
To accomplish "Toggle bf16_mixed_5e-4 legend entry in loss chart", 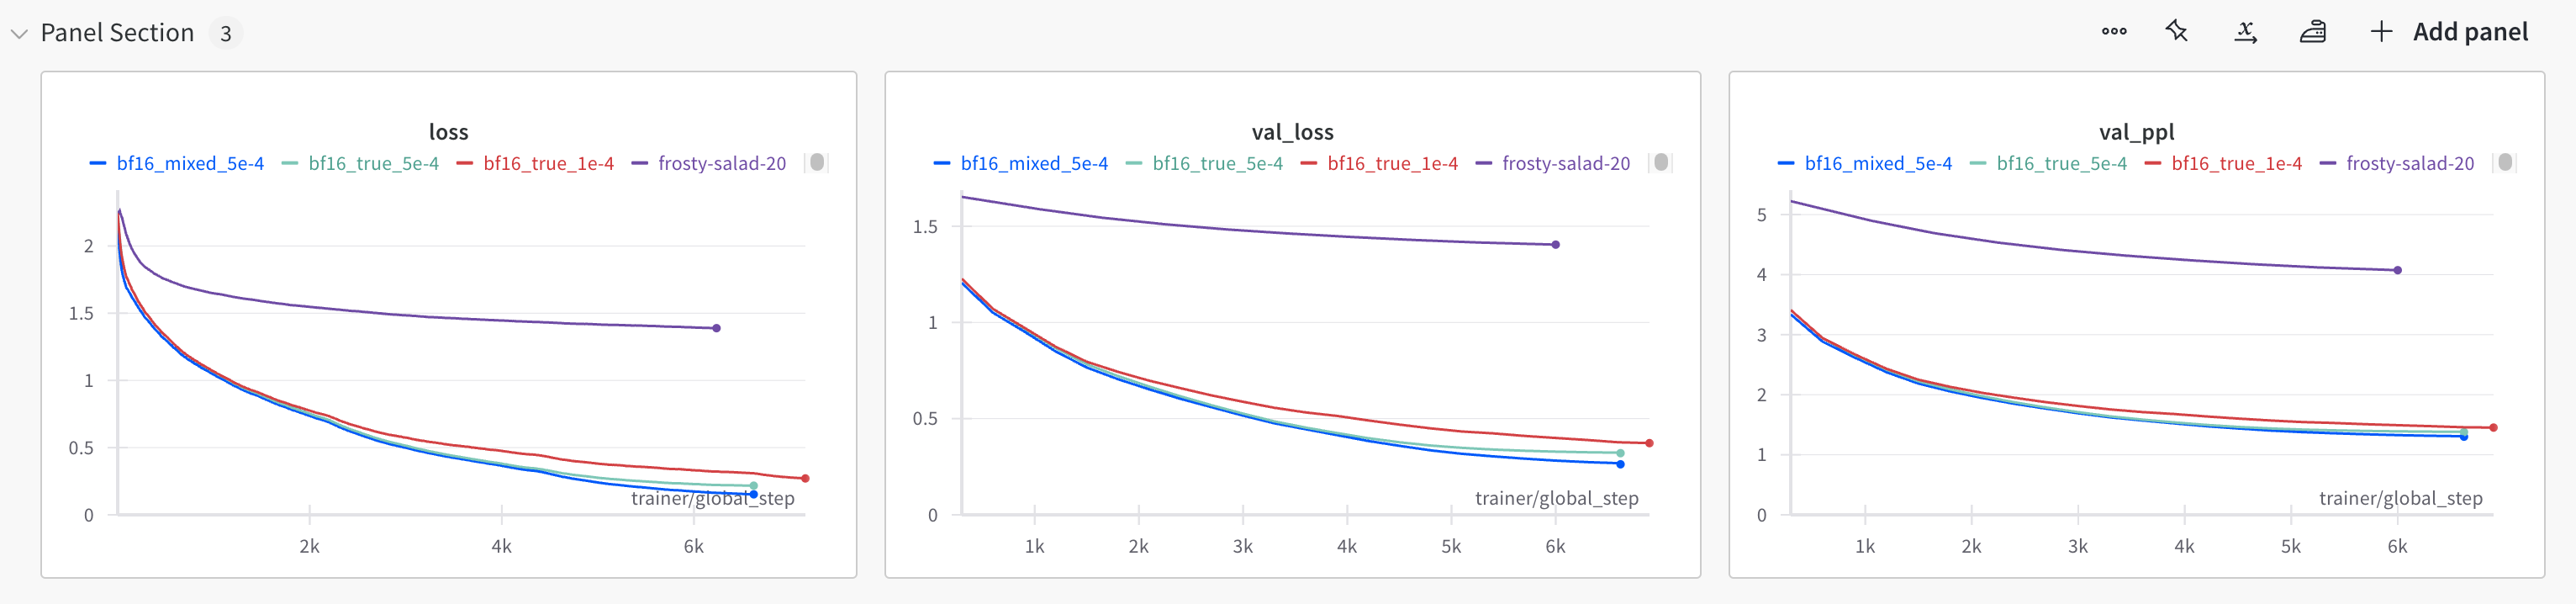I will [190, 163].
